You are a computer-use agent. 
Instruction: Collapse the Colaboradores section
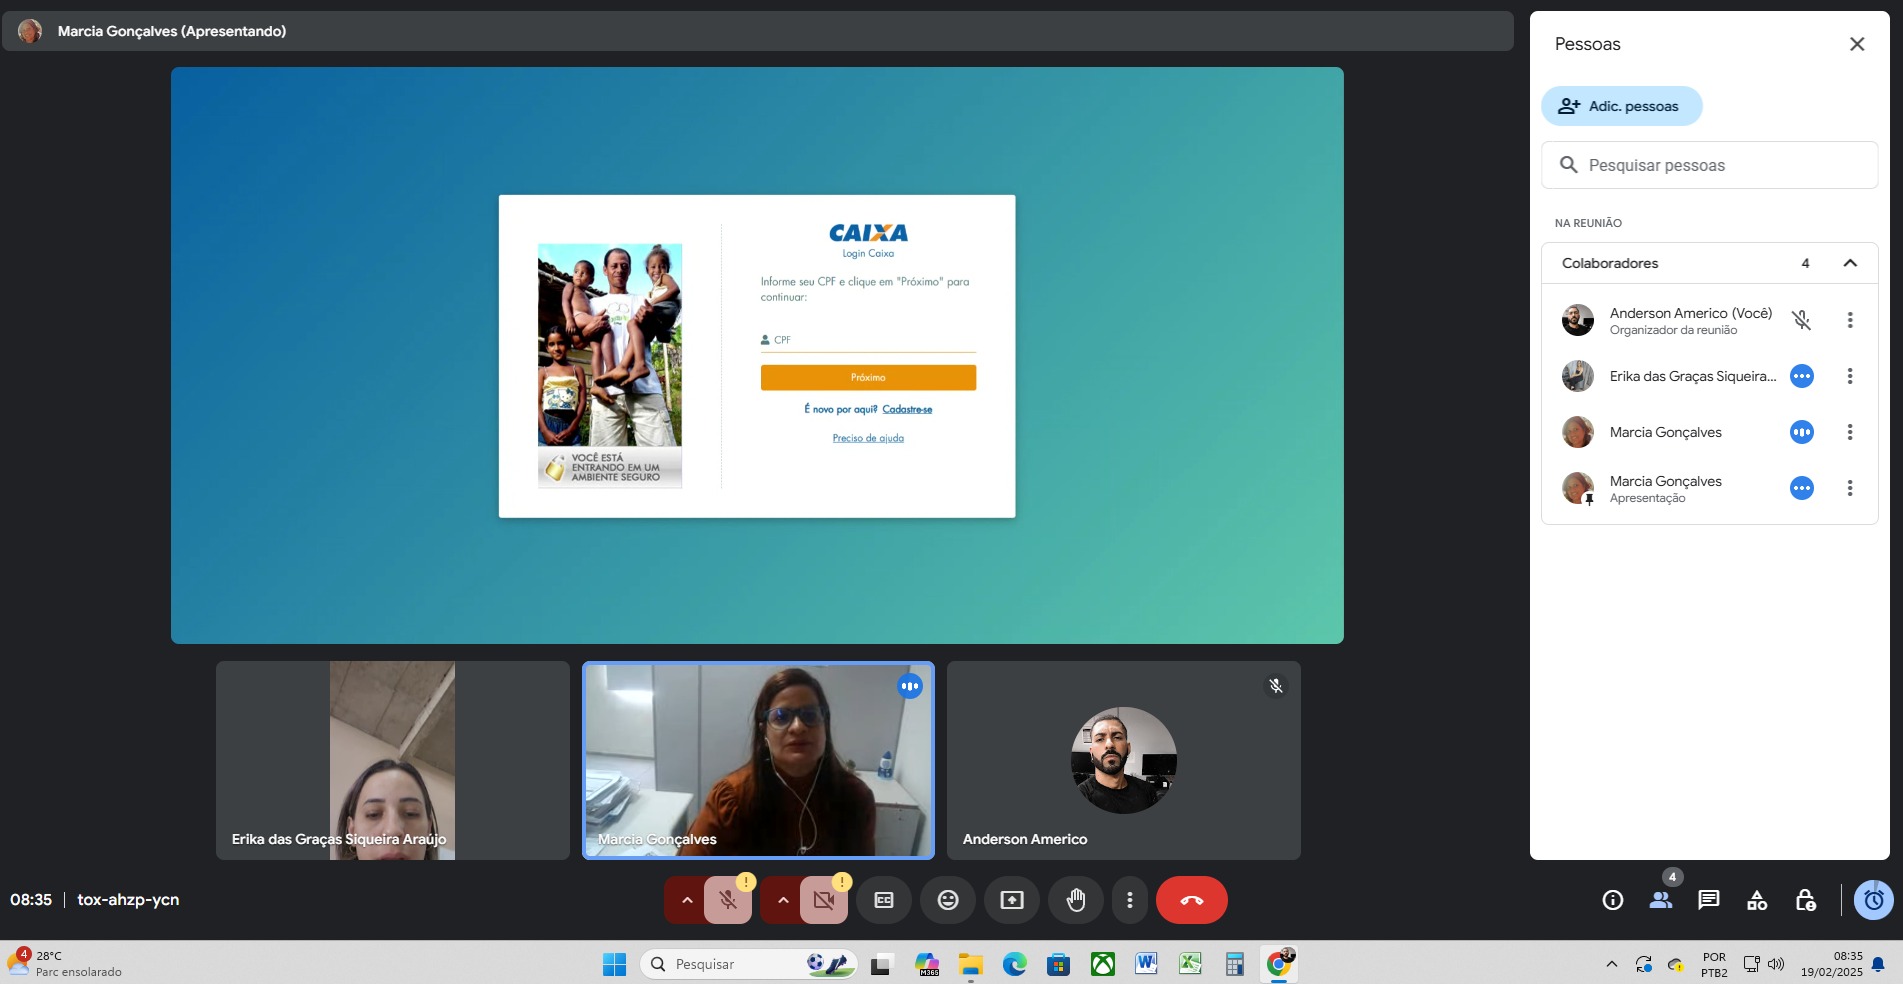1849,263
